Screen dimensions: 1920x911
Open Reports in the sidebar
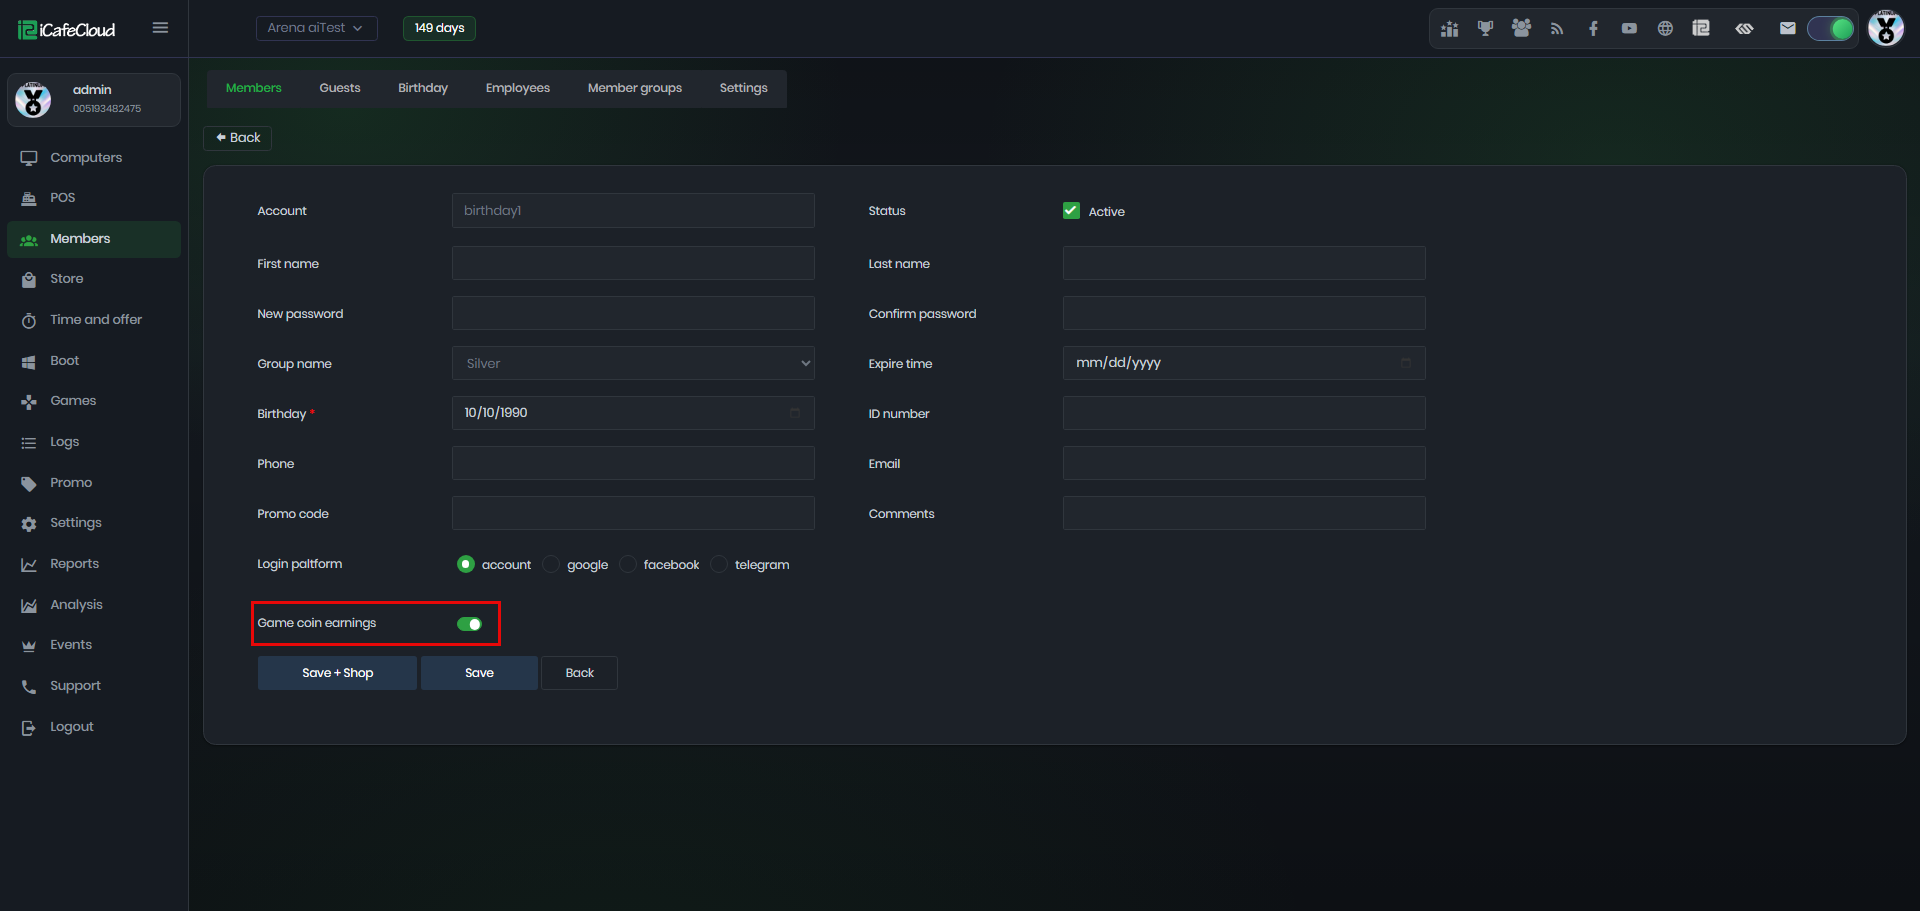[x=94, y=564]
